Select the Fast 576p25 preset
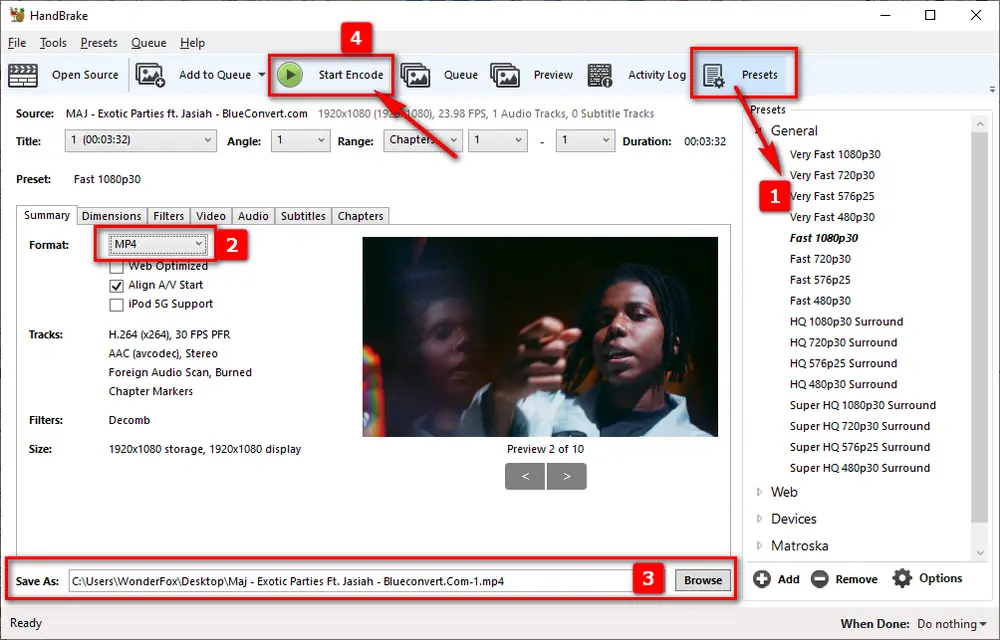1000x640 pixels. point(820,280)
